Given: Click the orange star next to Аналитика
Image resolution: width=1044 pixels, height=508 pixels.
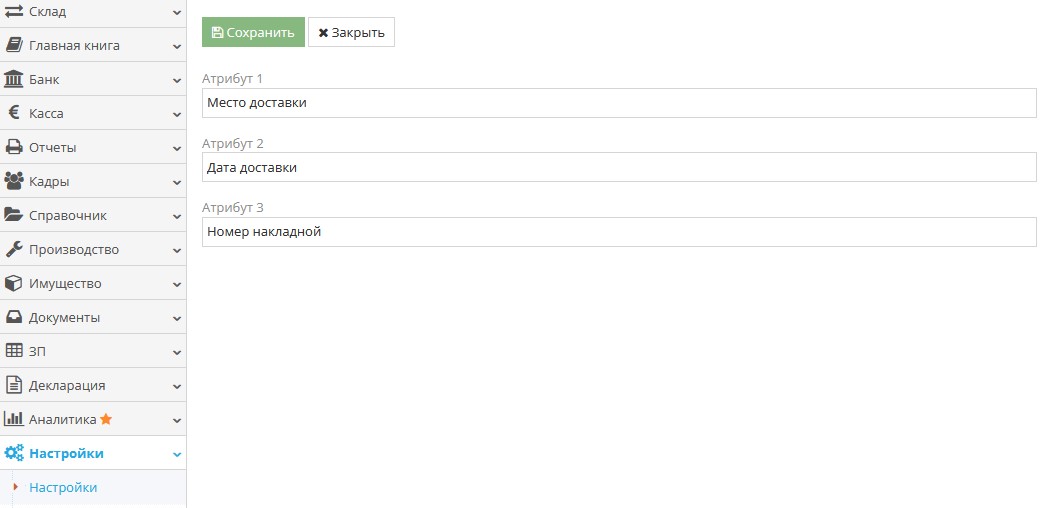Looking at the screenshot, I should (106, 419).
